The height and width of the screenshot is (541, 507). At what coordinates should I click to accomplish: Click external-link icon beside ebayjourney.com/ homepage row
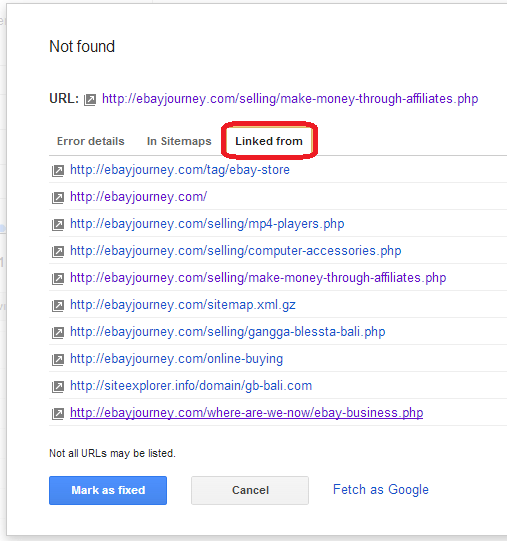58,198
